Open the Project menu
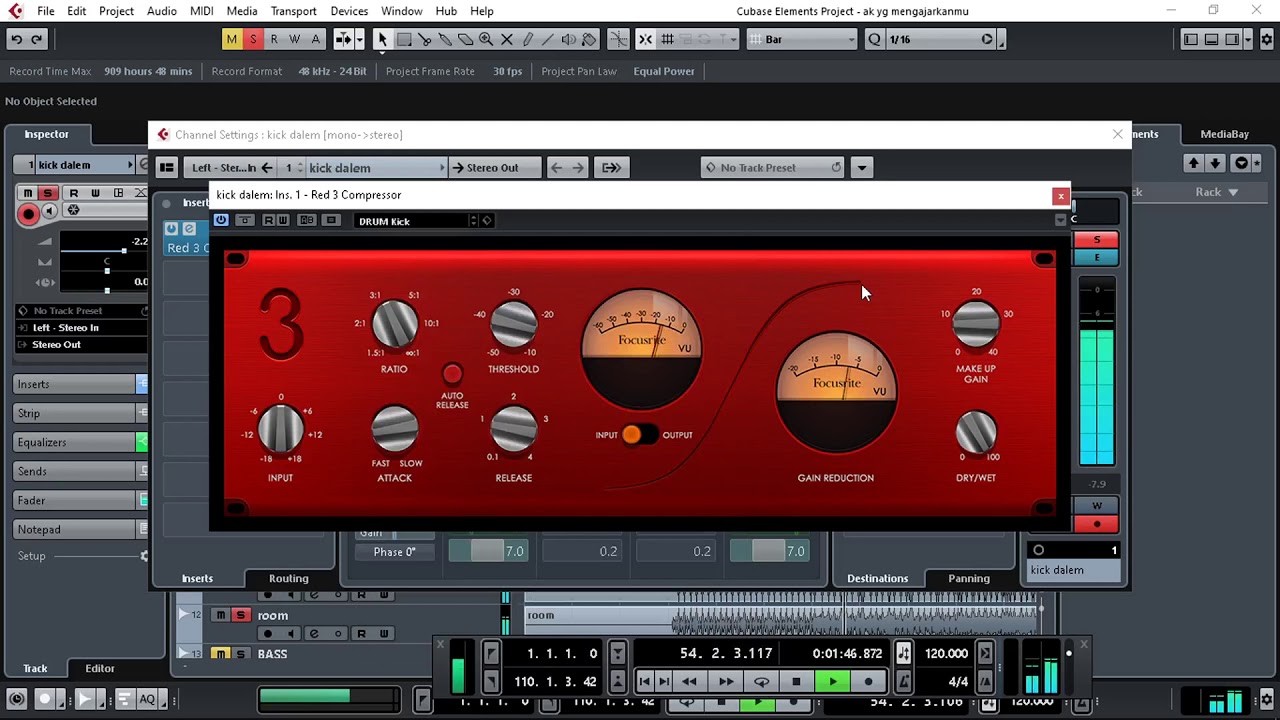This screenshot has width=1280, height=720. tap(116, 11)
